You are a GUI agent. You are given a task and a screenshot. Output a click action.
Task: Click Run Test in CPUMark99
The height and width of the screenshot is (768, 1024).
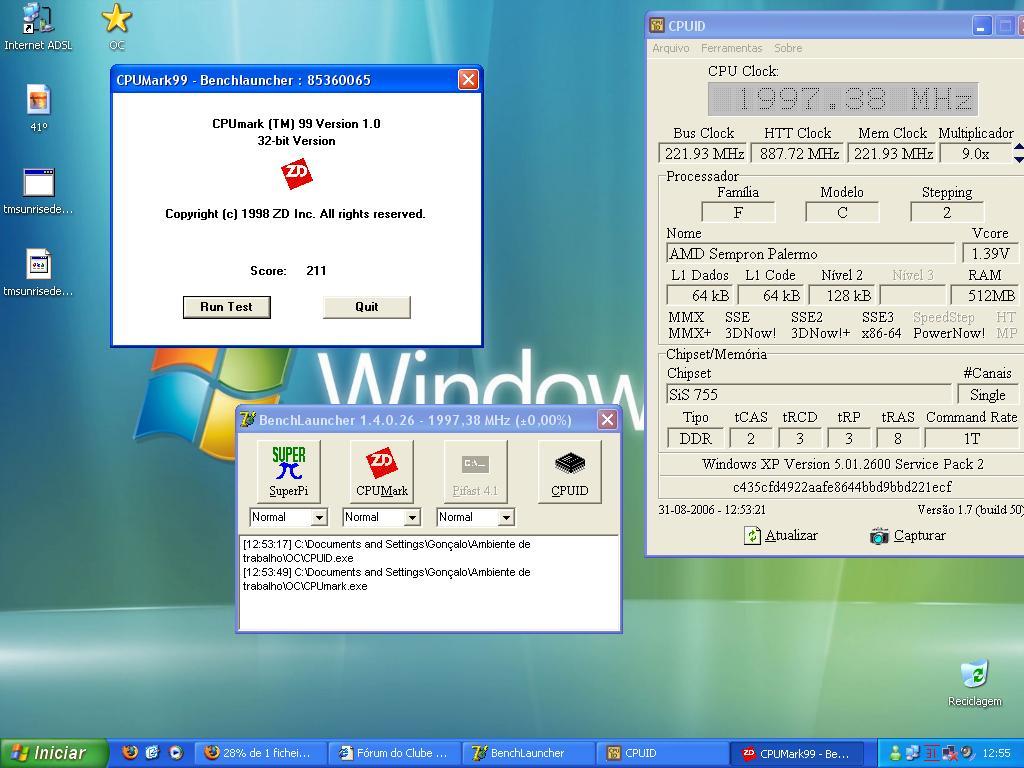[x=227, y=307]
